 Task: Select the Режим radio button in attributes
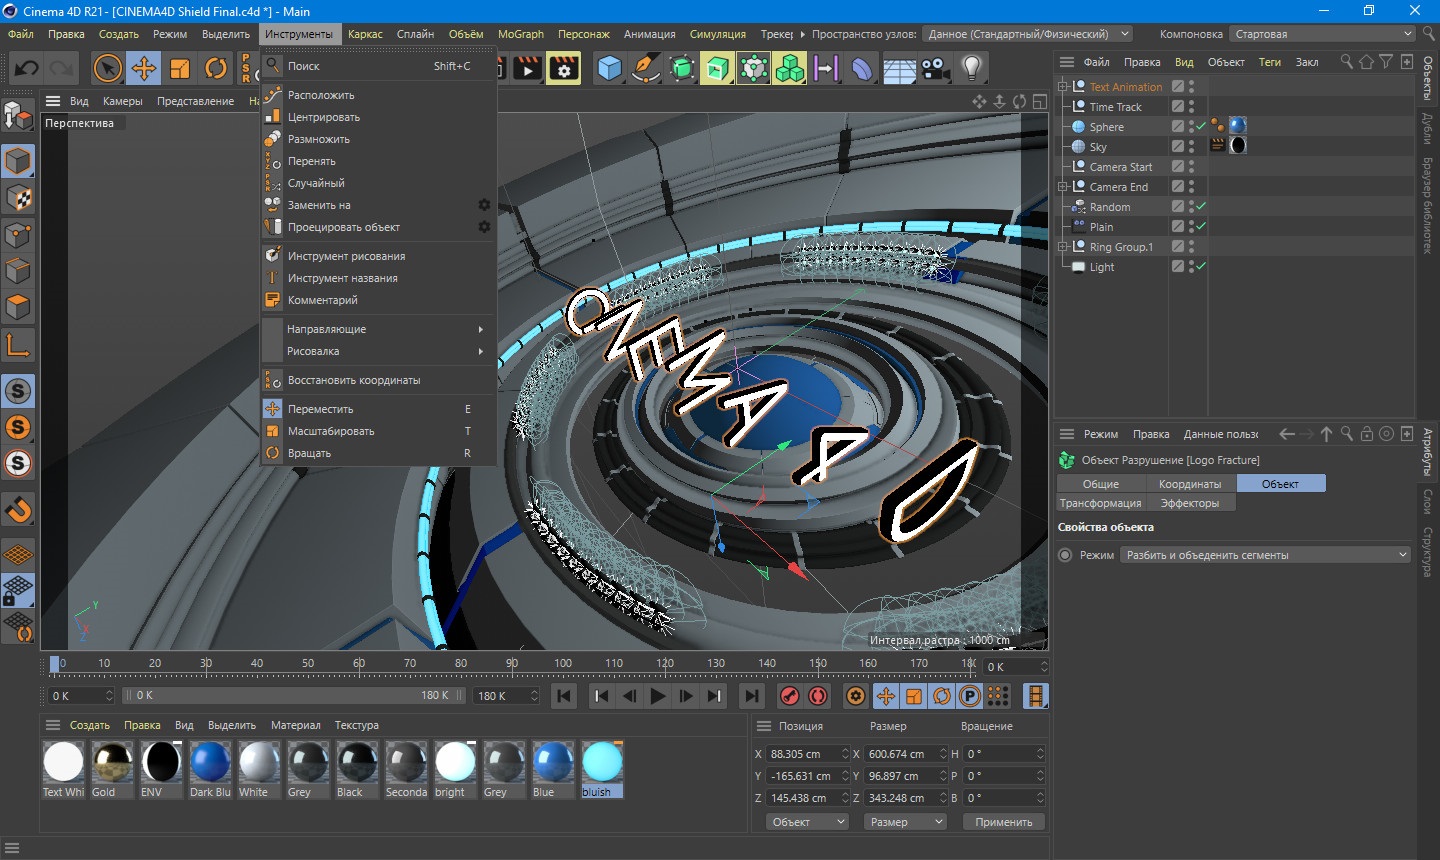(1065, 555)
